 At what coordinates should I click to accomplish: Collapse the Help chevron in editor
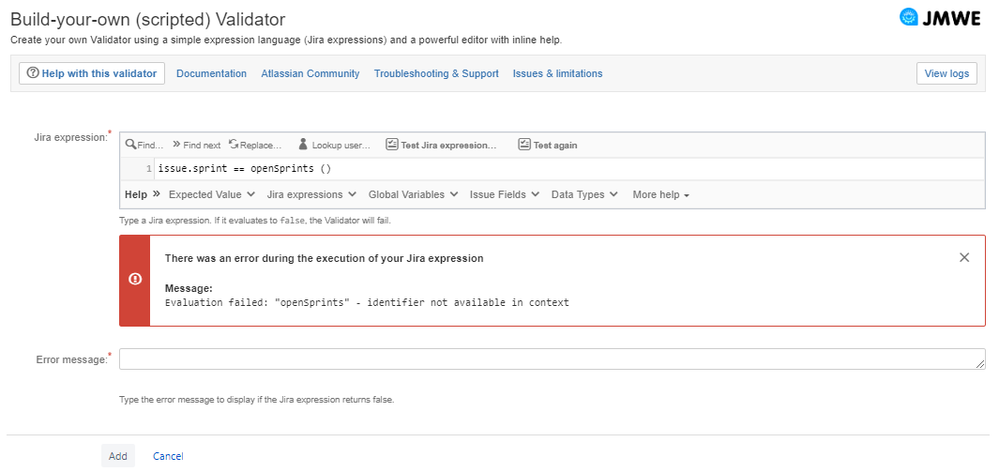point(157,194)
